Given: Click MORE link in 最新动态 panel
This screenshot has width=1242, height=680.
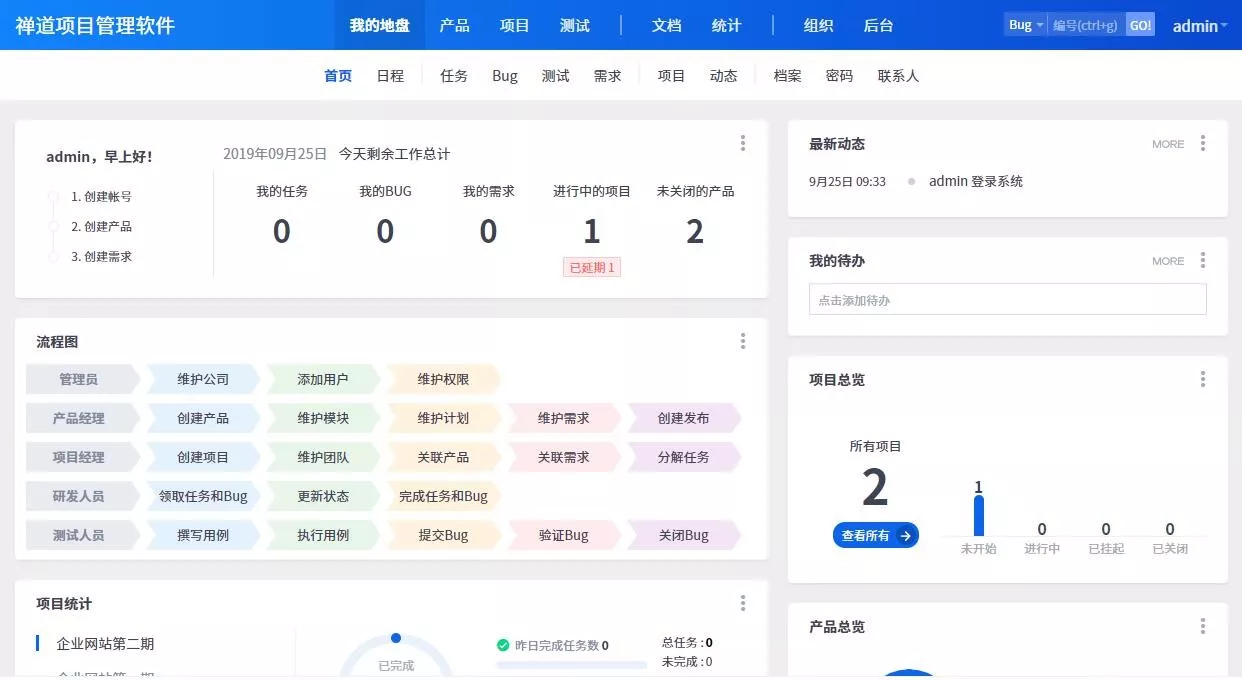Looking at the screenshot, I should (x=1167, y=144).
